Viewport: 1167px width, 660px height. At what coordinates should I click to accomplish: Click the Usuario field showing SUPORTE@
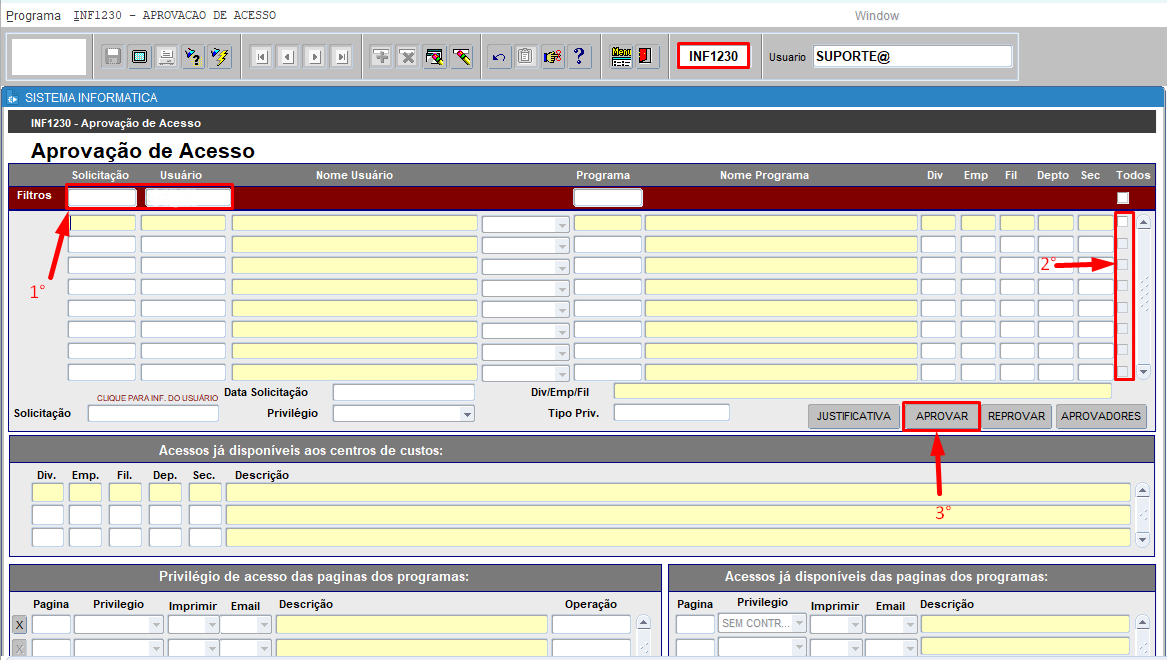tap(912, 57)
